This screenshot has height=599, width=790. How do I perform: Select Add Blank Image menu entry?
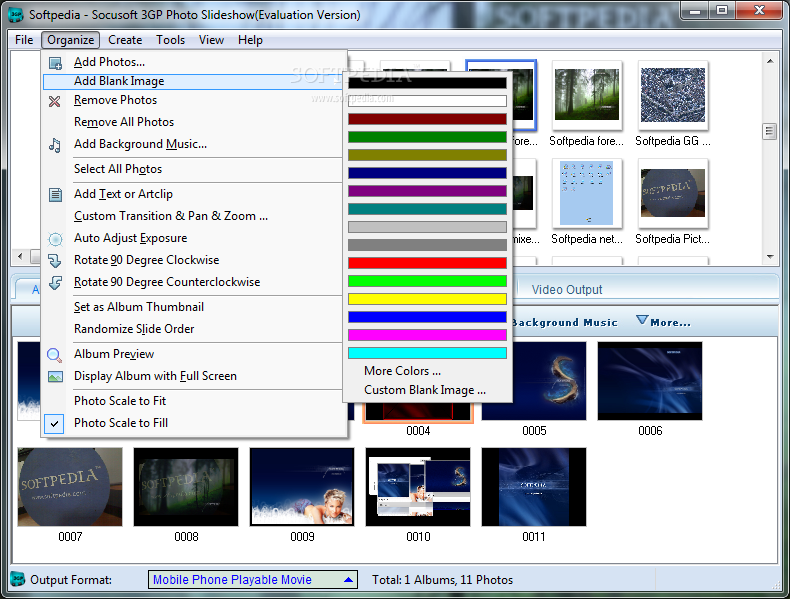pyautogui.click(x=193, y=81)
